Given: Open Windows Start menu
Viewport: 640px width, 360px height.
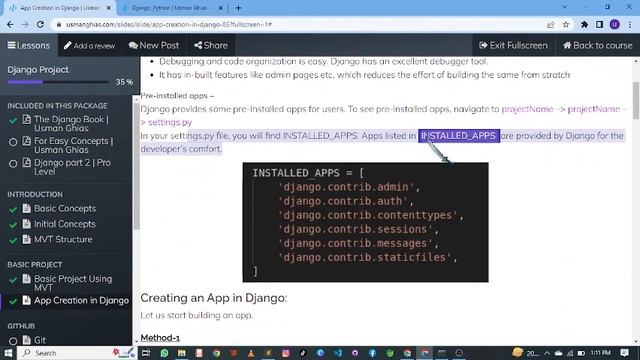Looking at the screenshot, I should [8, 353].
